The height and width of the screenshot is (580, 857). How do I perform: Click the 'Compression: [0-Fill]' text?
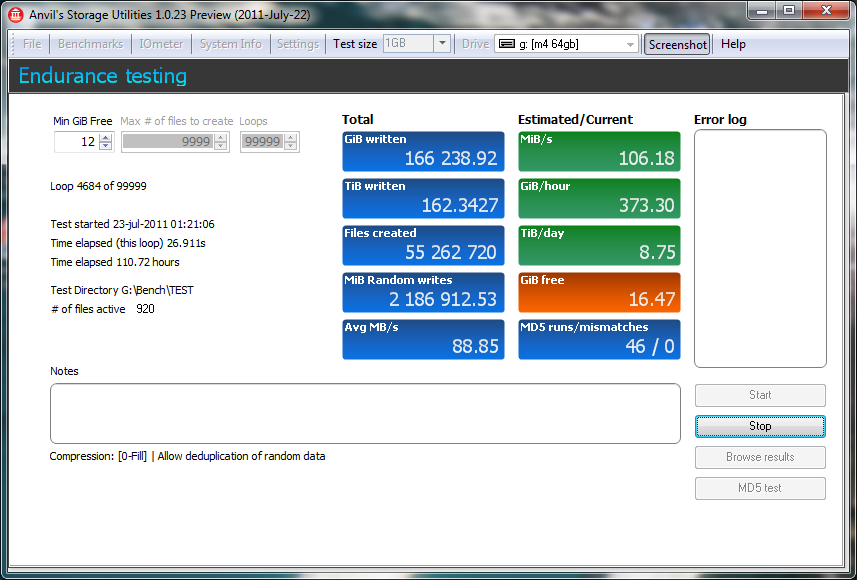98,456
